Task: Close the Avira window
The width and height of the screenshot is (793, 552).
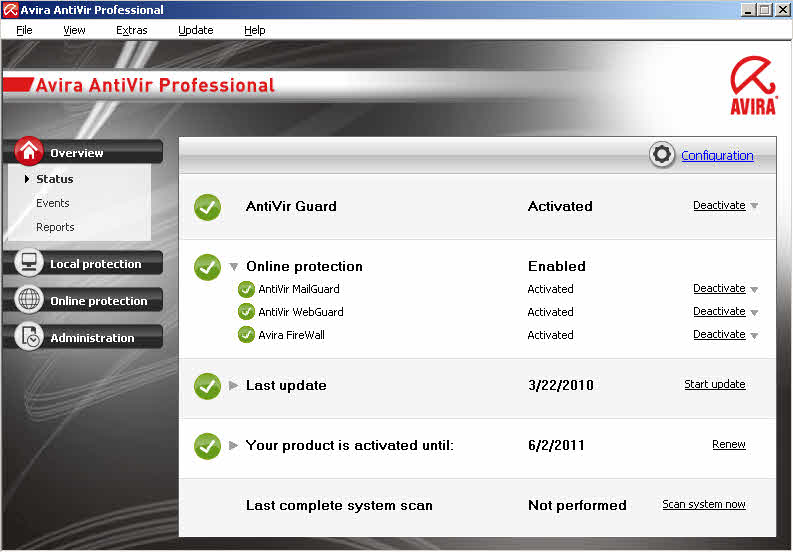Action: pos(781,10)
